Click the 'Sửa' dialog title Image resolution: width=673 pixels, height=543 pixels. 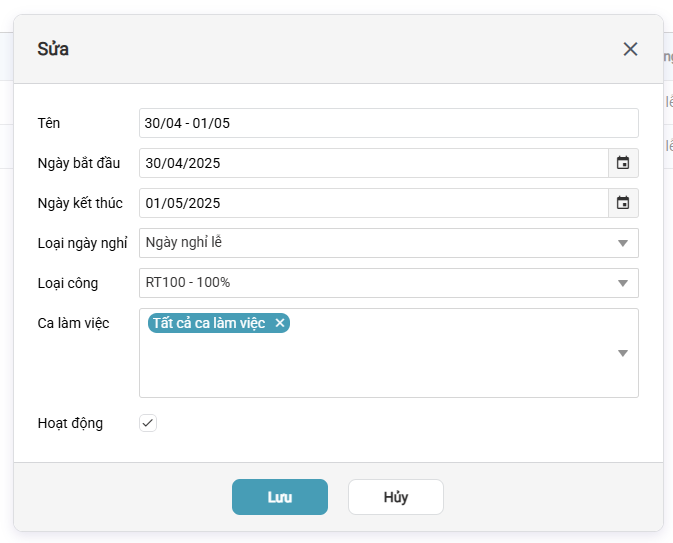(53, 49)
